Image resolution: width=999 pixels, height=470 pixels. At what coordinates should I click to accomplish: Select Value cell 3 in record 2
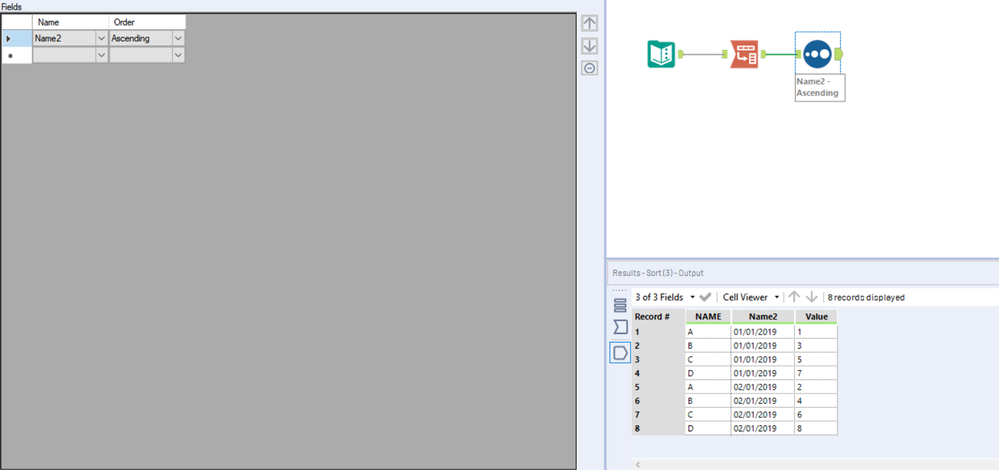pyautogui.click(x=816, y=346)
